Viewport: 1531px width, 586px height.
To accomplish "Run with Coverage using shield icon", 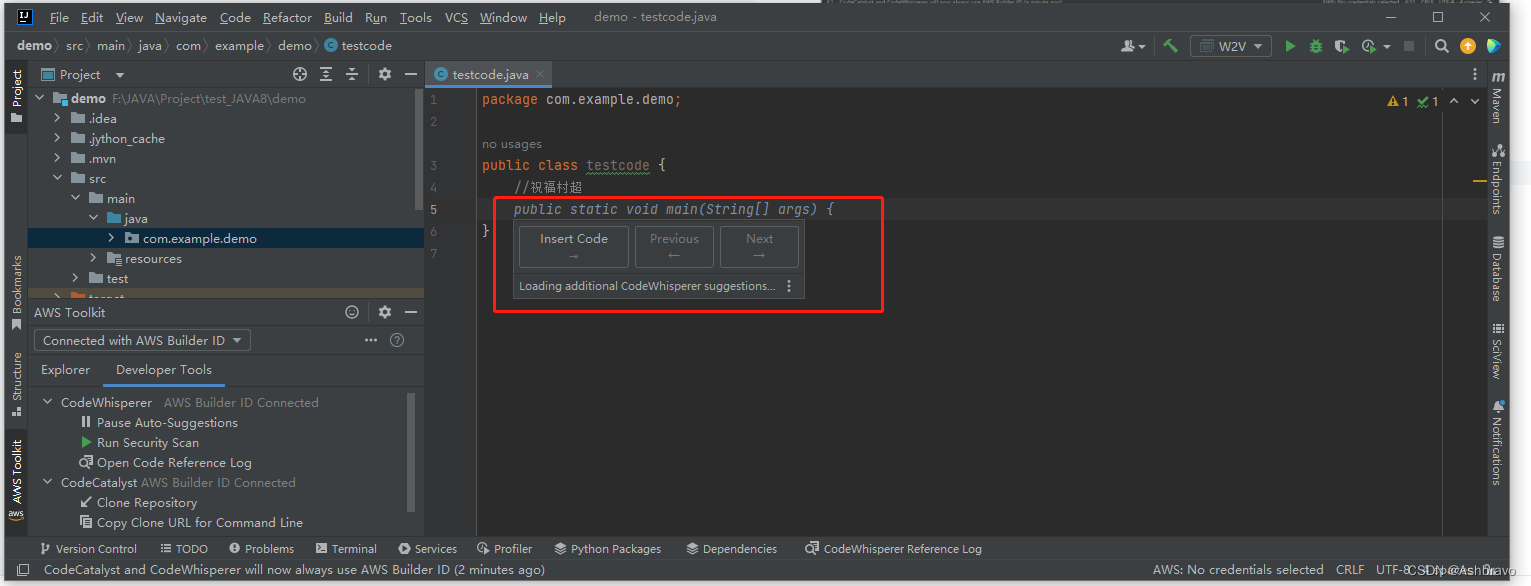I will click(x=1341, y=46).
